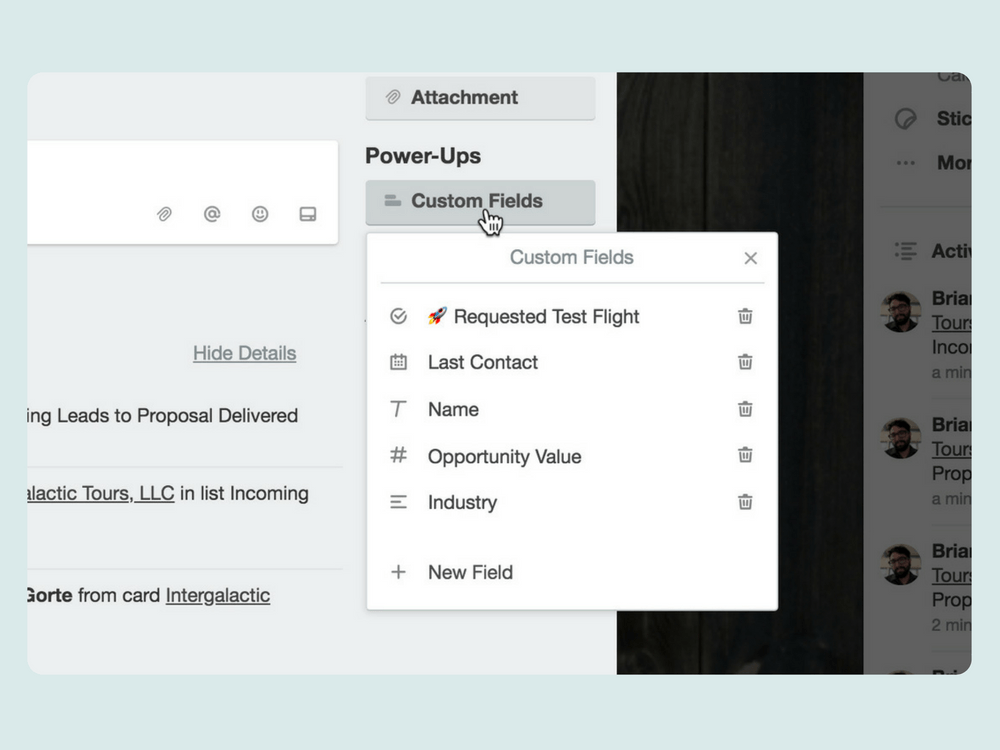Screen dimensions: 1000x750
Task: Open the emoji picker smiley icon
Action: click(260, 214)
